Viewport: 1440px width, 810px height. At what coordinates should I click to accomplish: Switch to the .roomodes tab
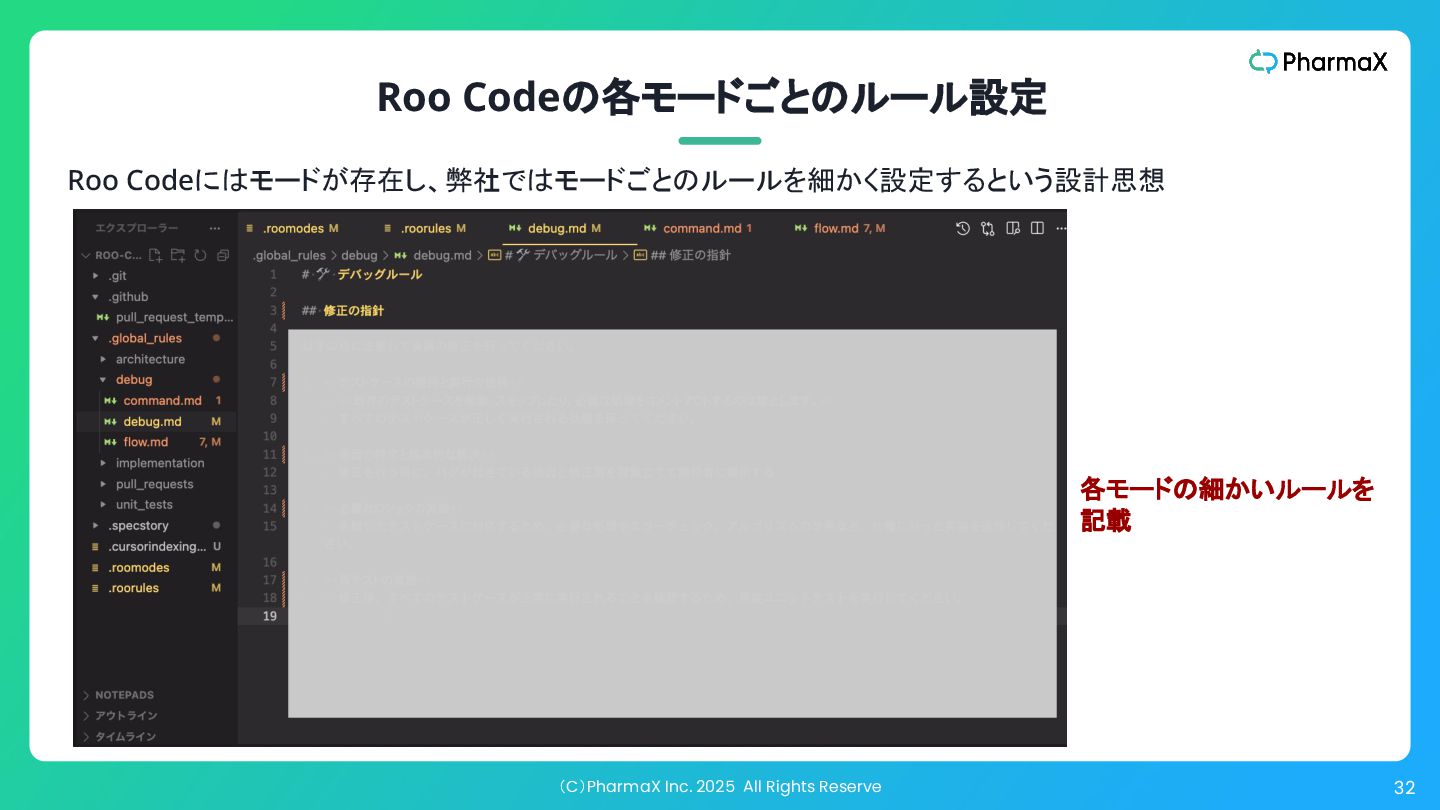click(292, 228)
